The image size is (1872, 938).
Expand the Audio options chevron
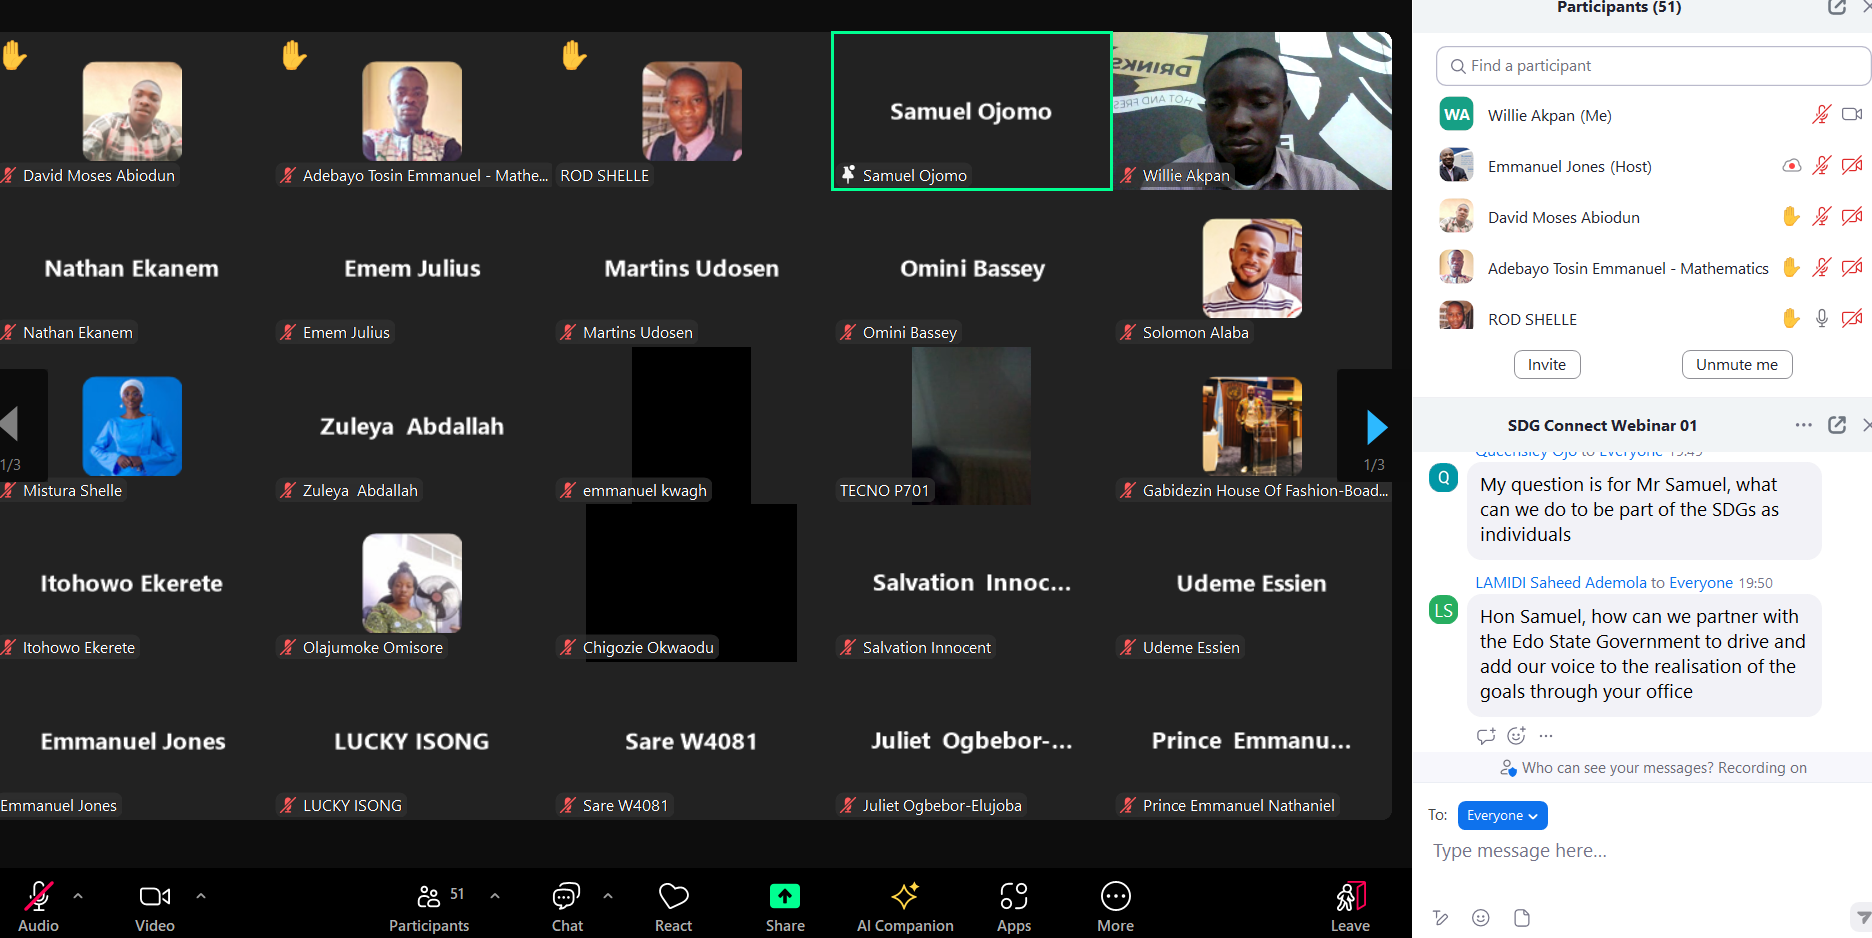pos(78,895)
